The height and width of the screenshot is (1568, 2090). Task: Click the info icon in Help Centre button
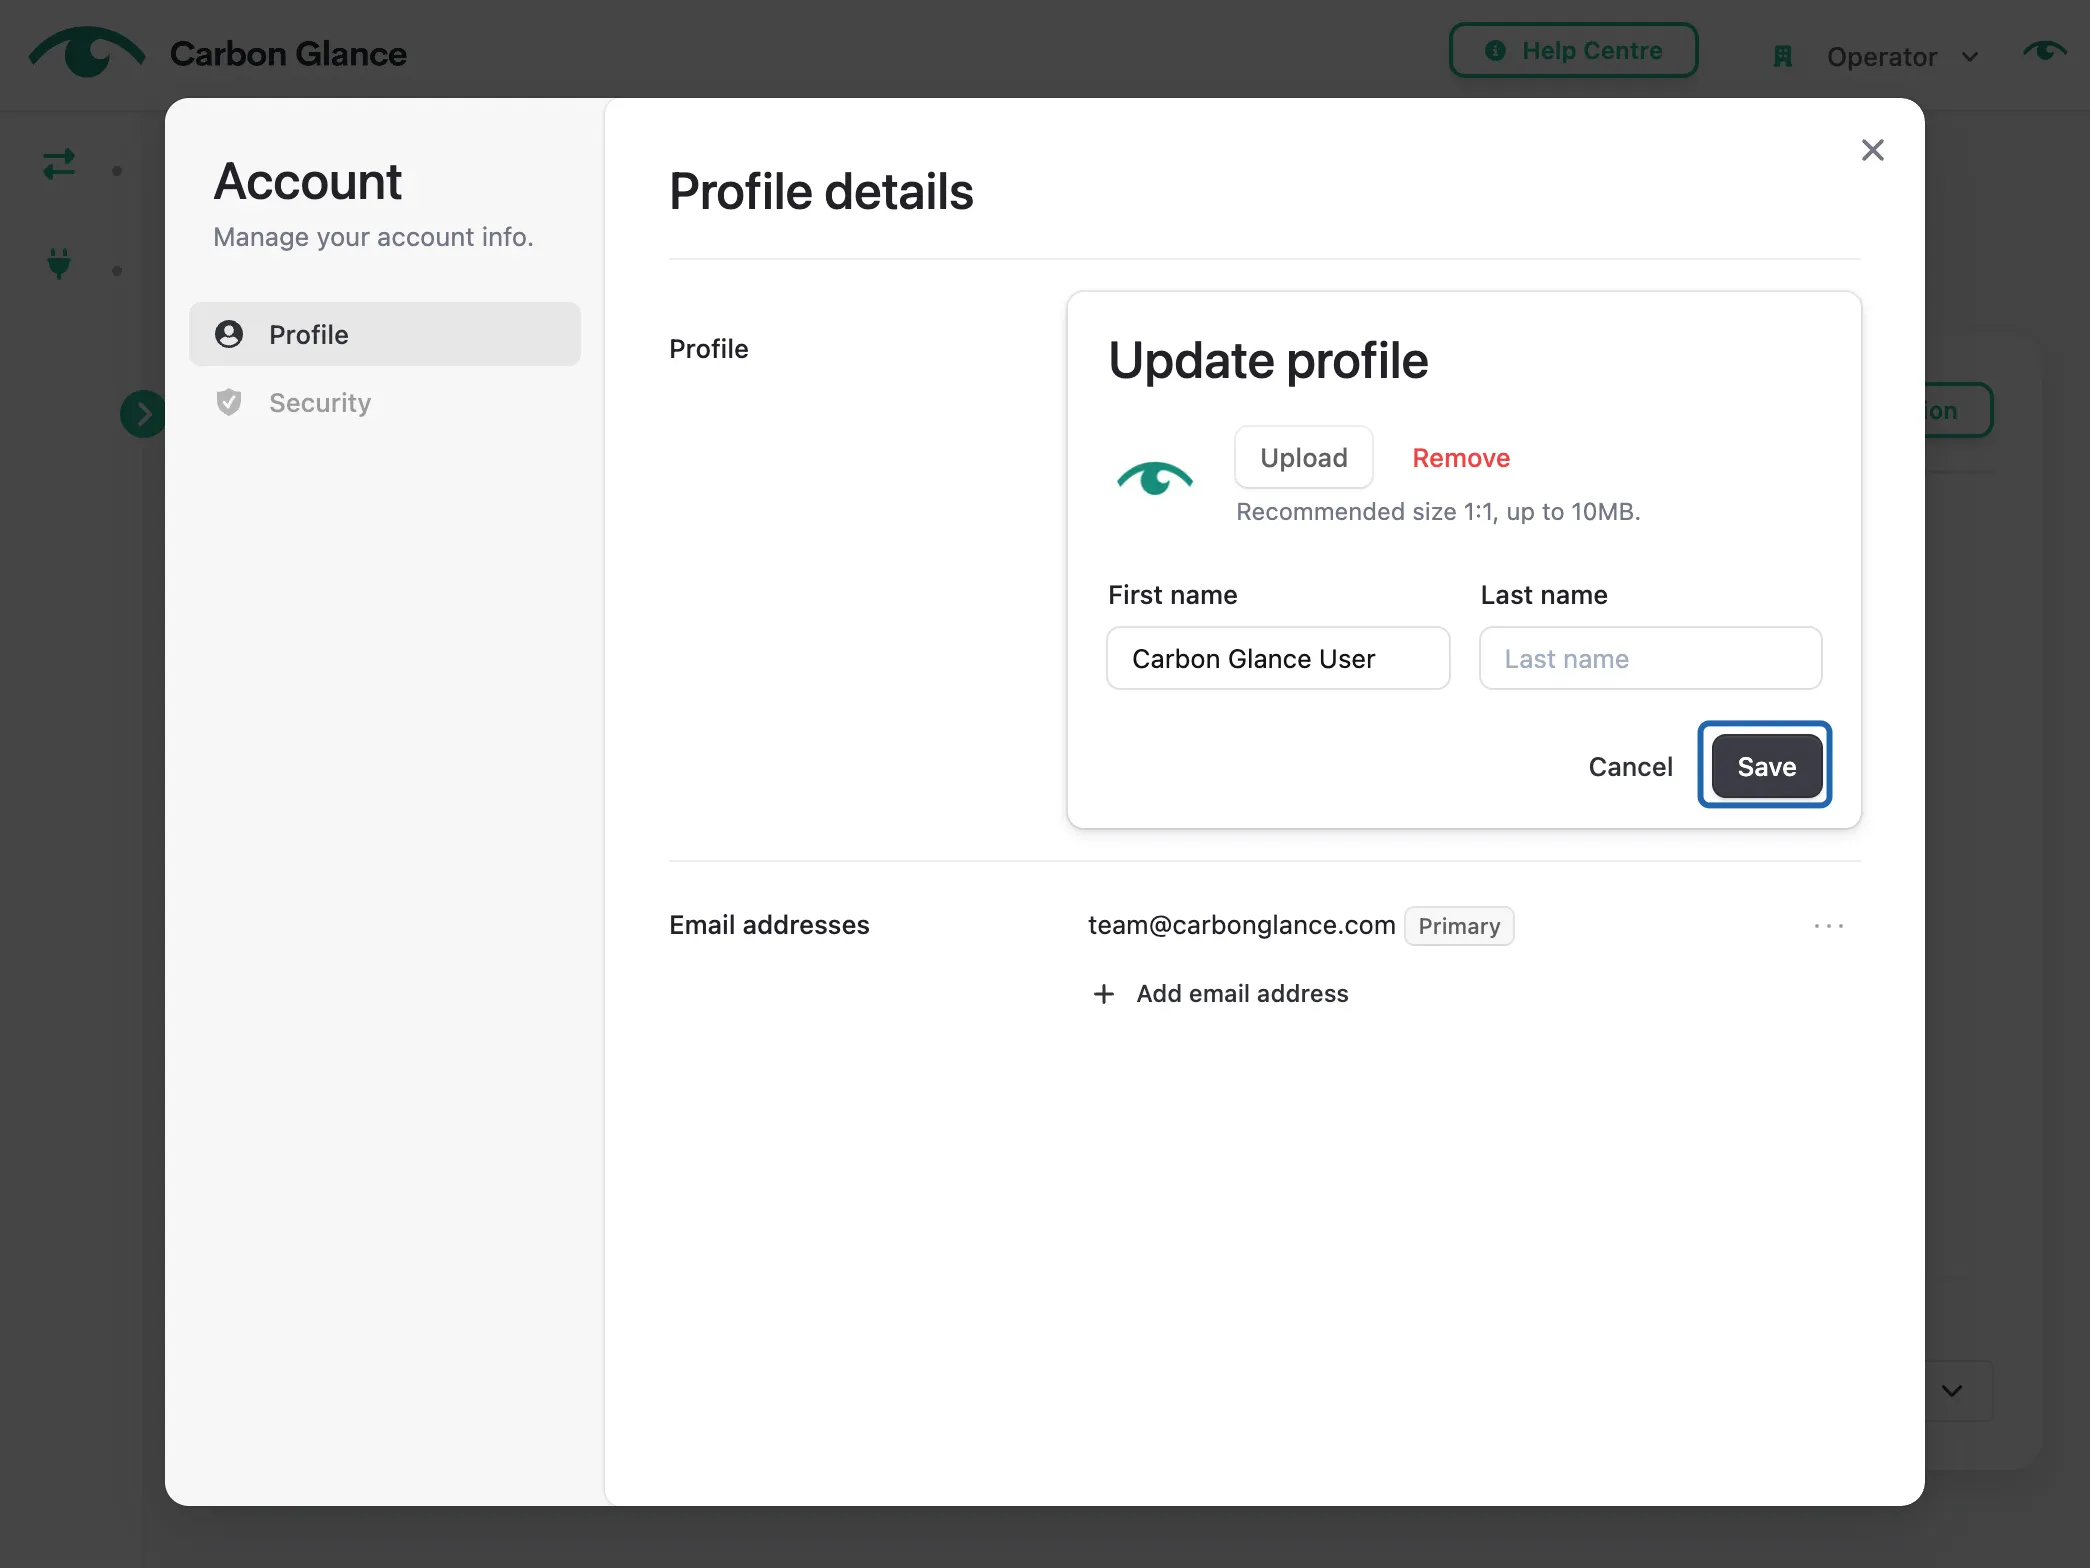(1495, 50)
